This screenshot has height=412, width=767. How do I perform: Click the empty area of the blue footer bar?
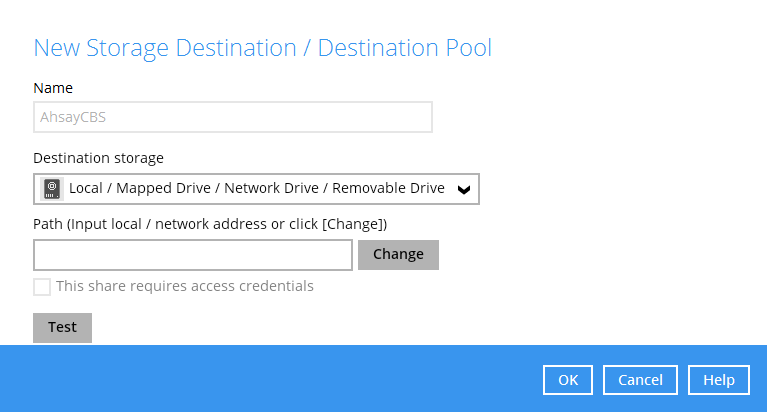click(x=269, y=379)
